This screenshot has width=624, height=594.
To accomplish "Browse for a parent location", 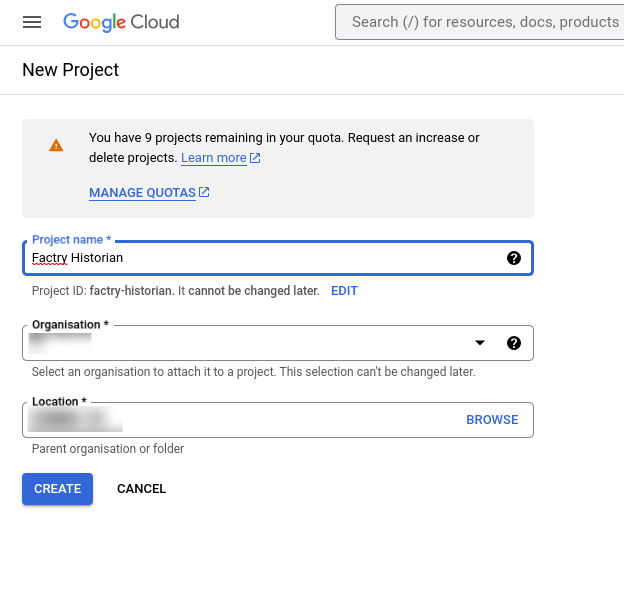I will click(492, 420).
